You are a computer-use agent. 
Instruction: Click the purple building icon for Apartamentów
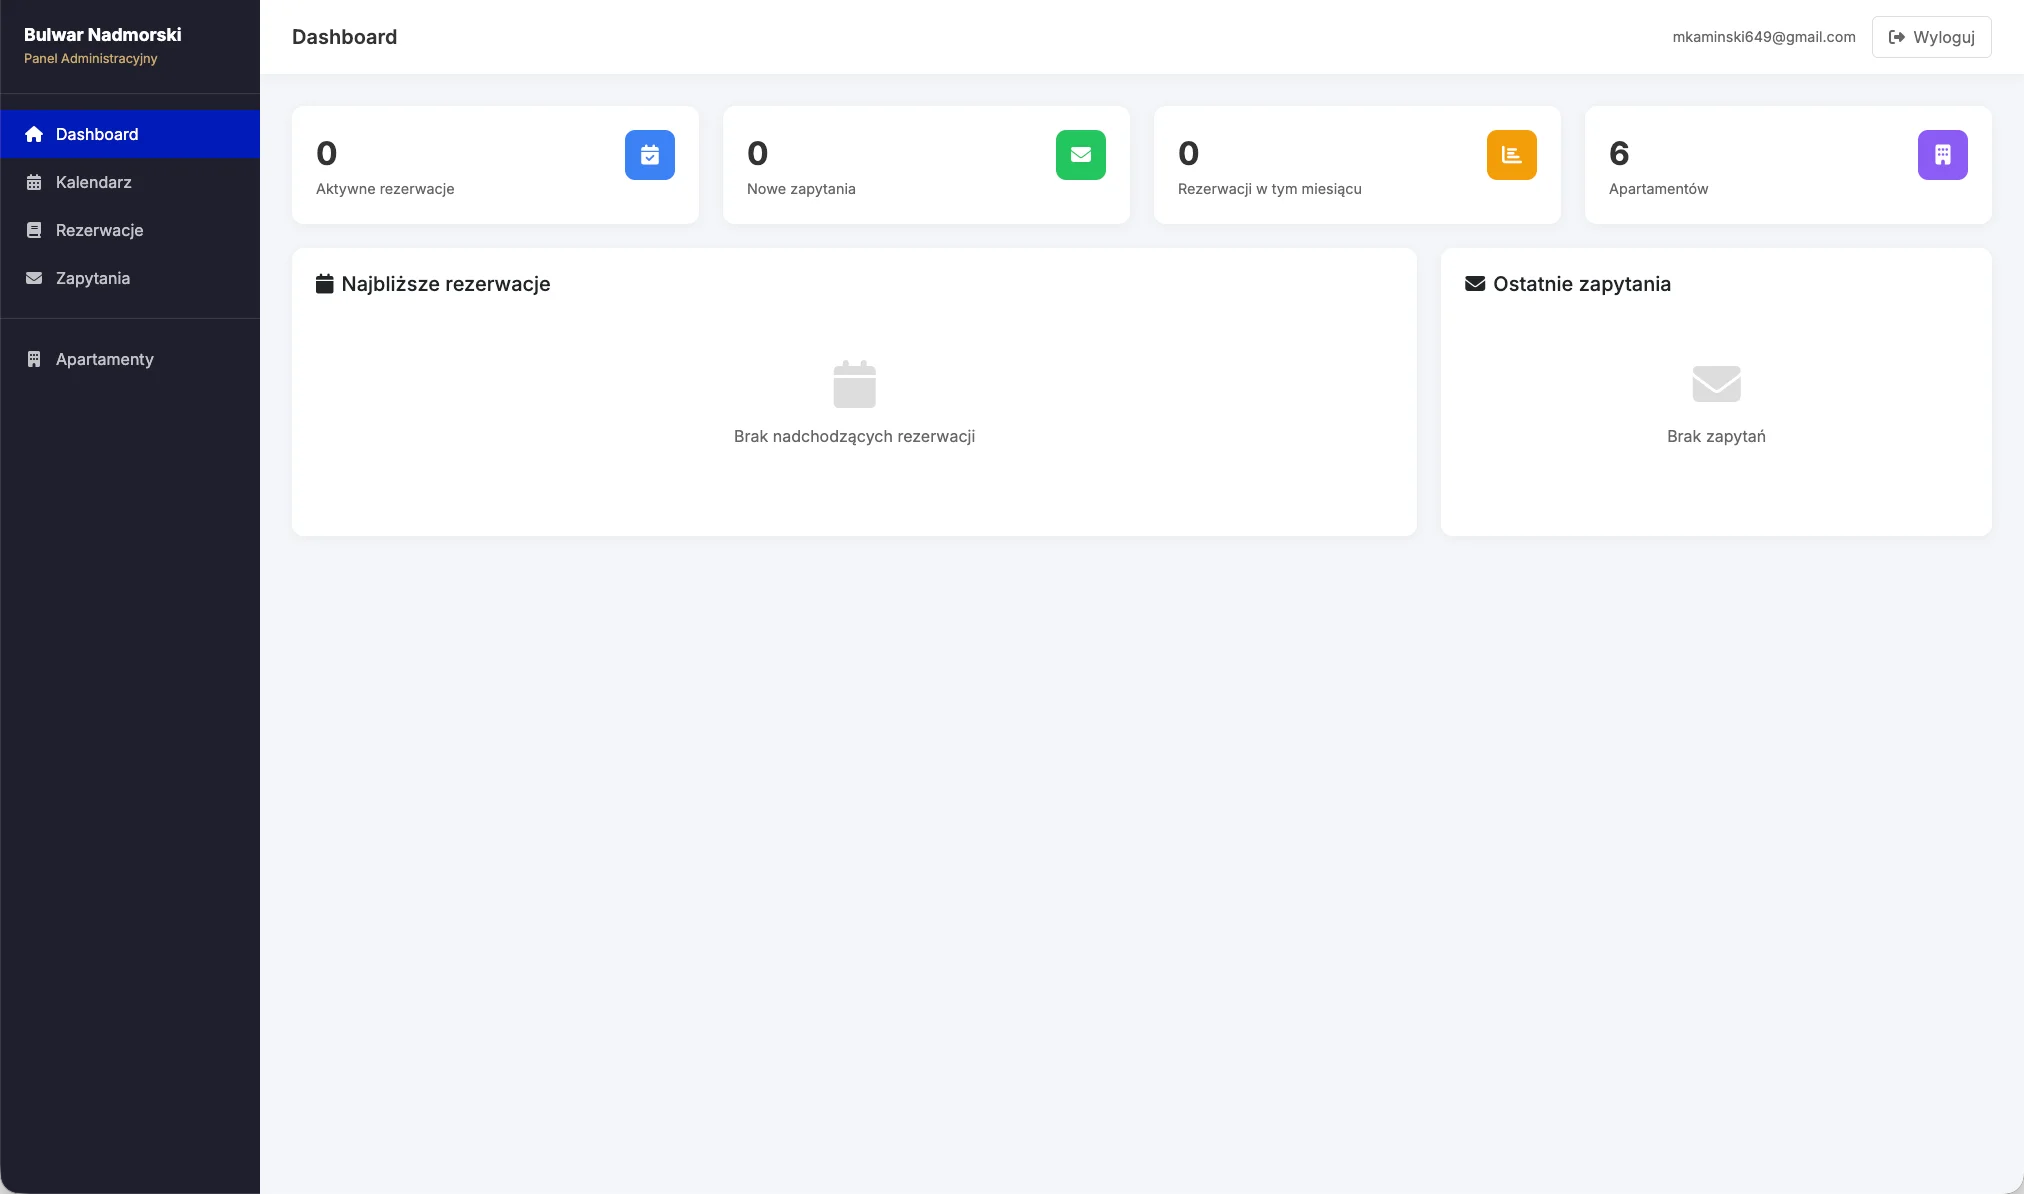[x=1942, y=155]
